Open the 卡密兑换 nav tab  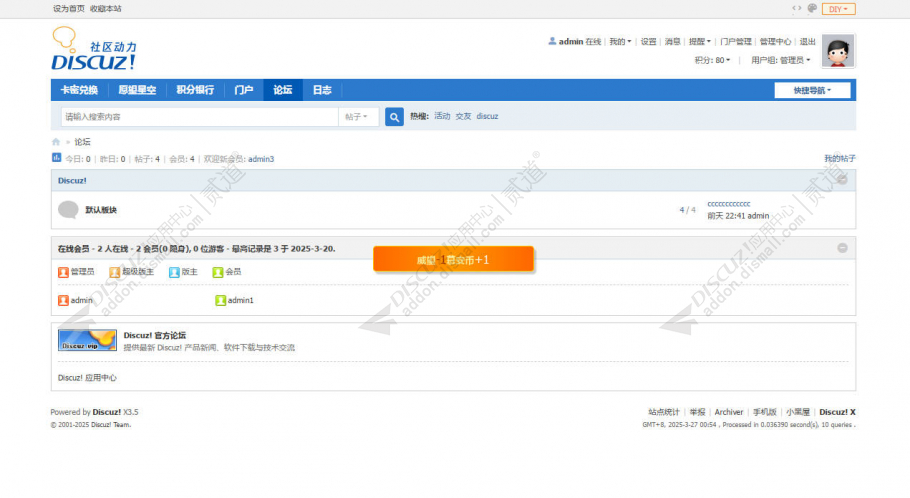[80, 90]
